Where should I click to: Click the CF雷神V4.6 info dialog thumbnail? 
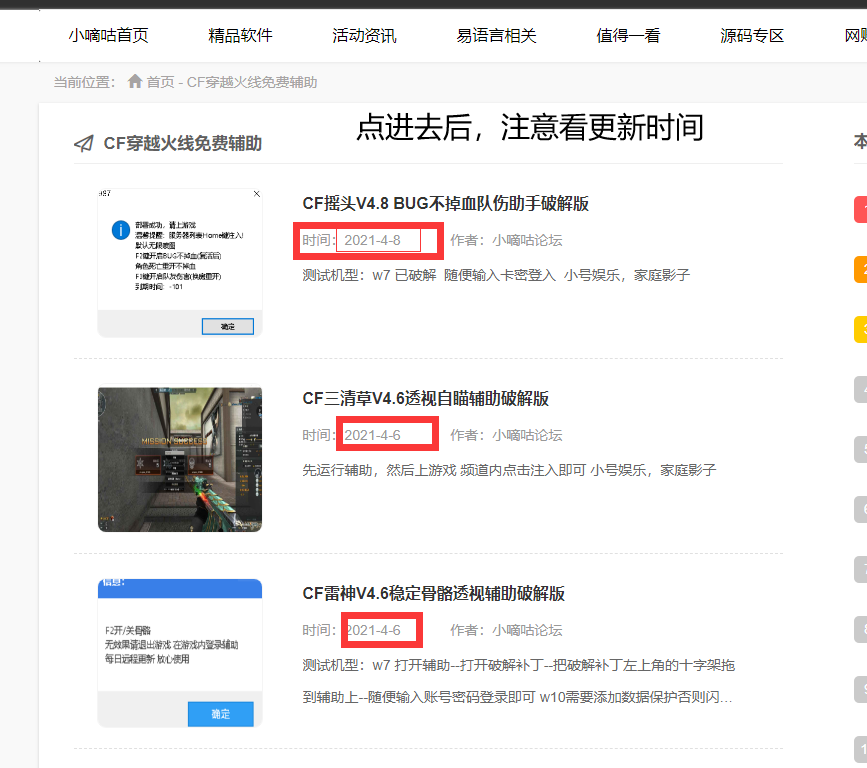[180, 652]
